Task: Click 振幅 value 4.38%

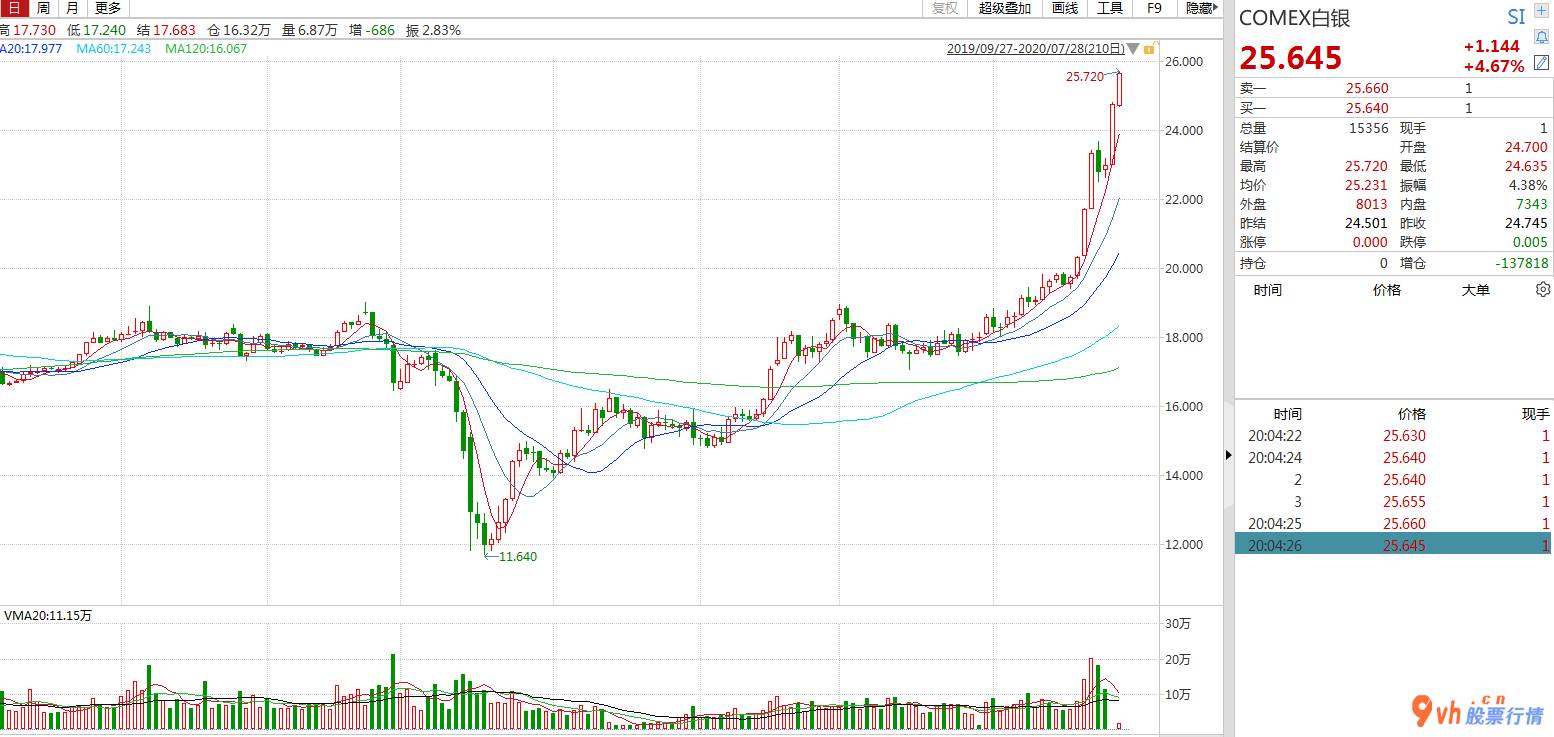Action: click(x=1528, y=185)
